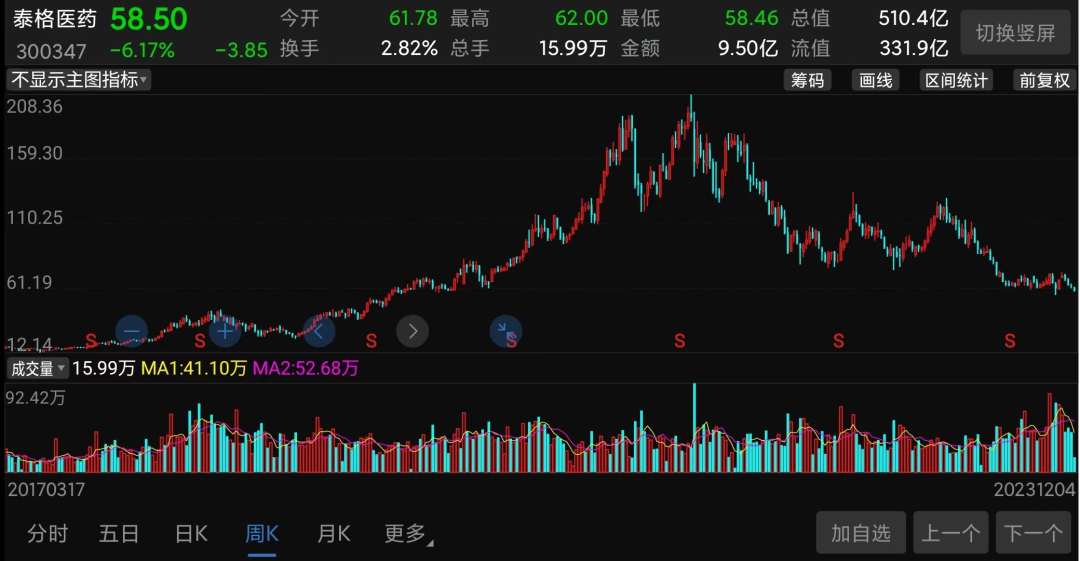The width and height of the screenshot is (1080, 561).
Task: Switch to the 月K tab
Action: [x=334, y=533]
